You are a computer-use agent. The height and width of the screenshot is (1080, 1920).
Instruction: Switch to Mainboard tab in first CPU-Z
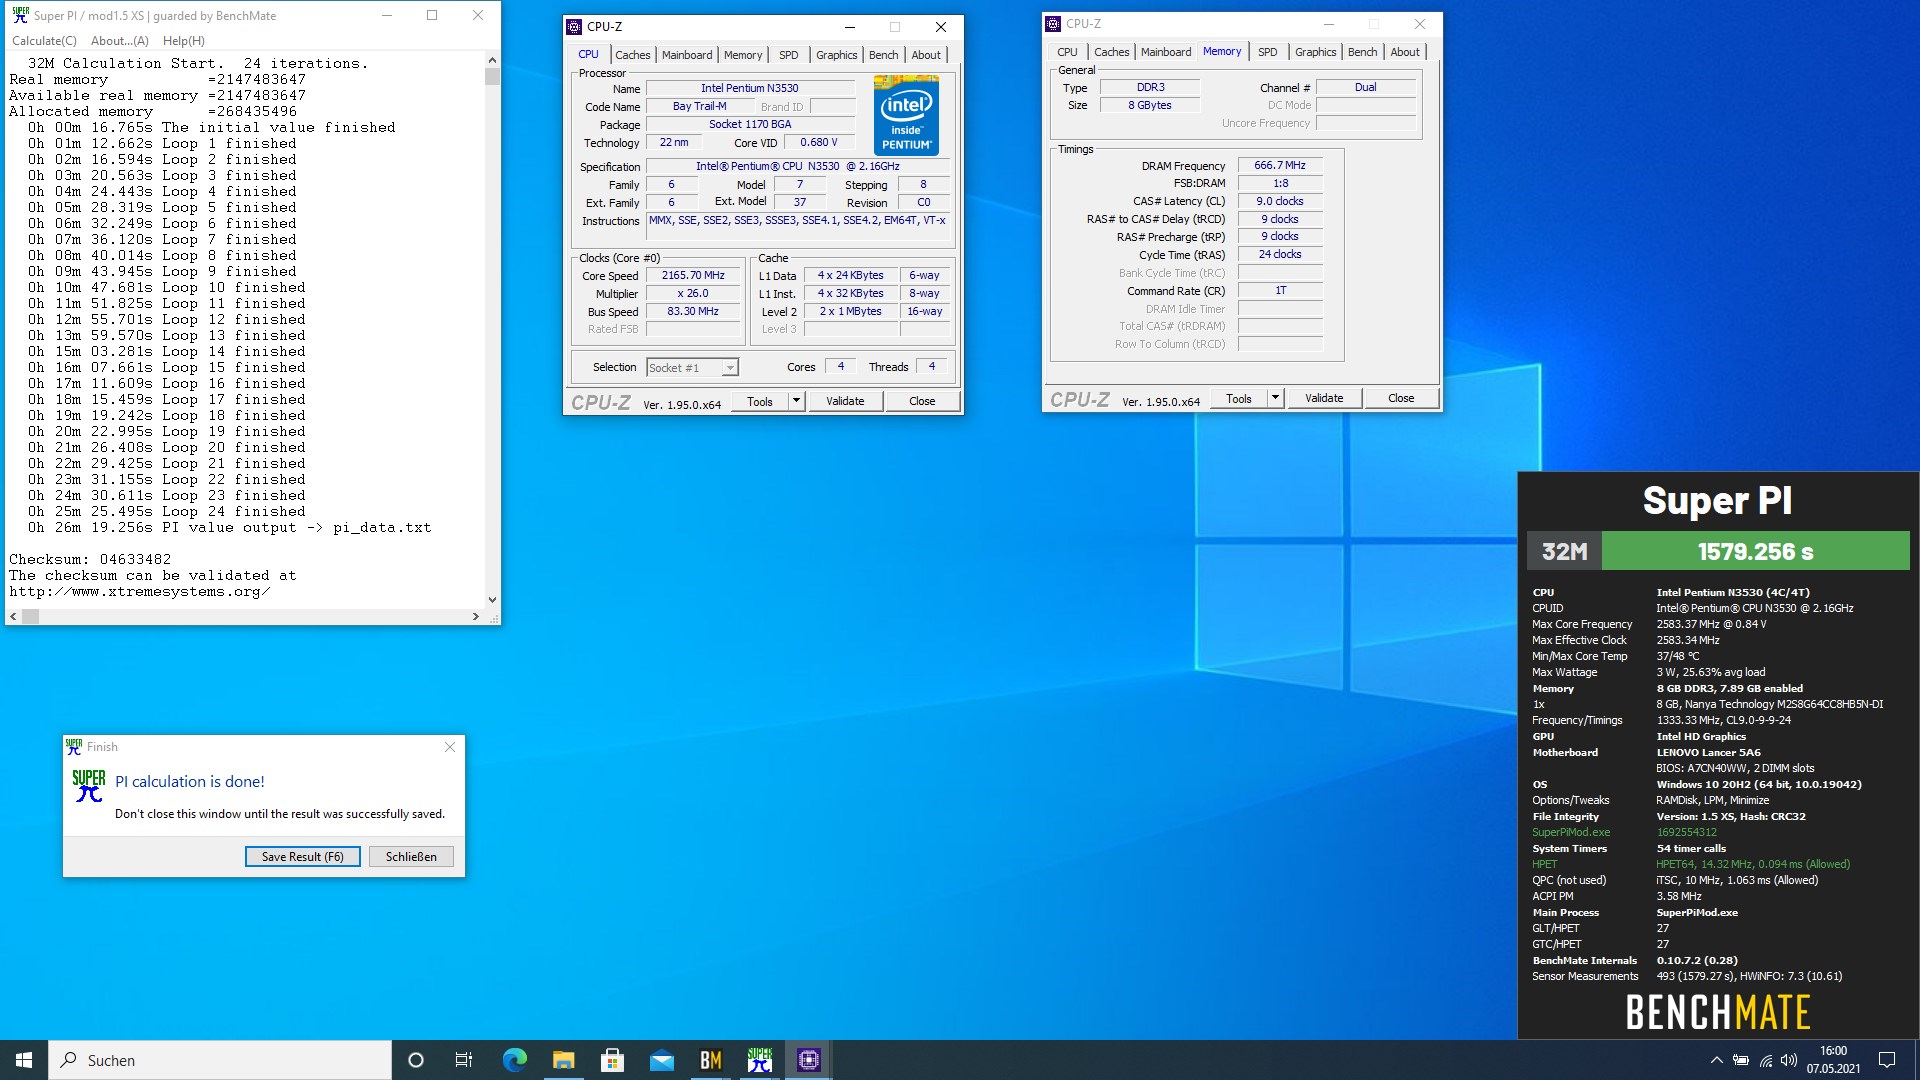click(687, 55)
